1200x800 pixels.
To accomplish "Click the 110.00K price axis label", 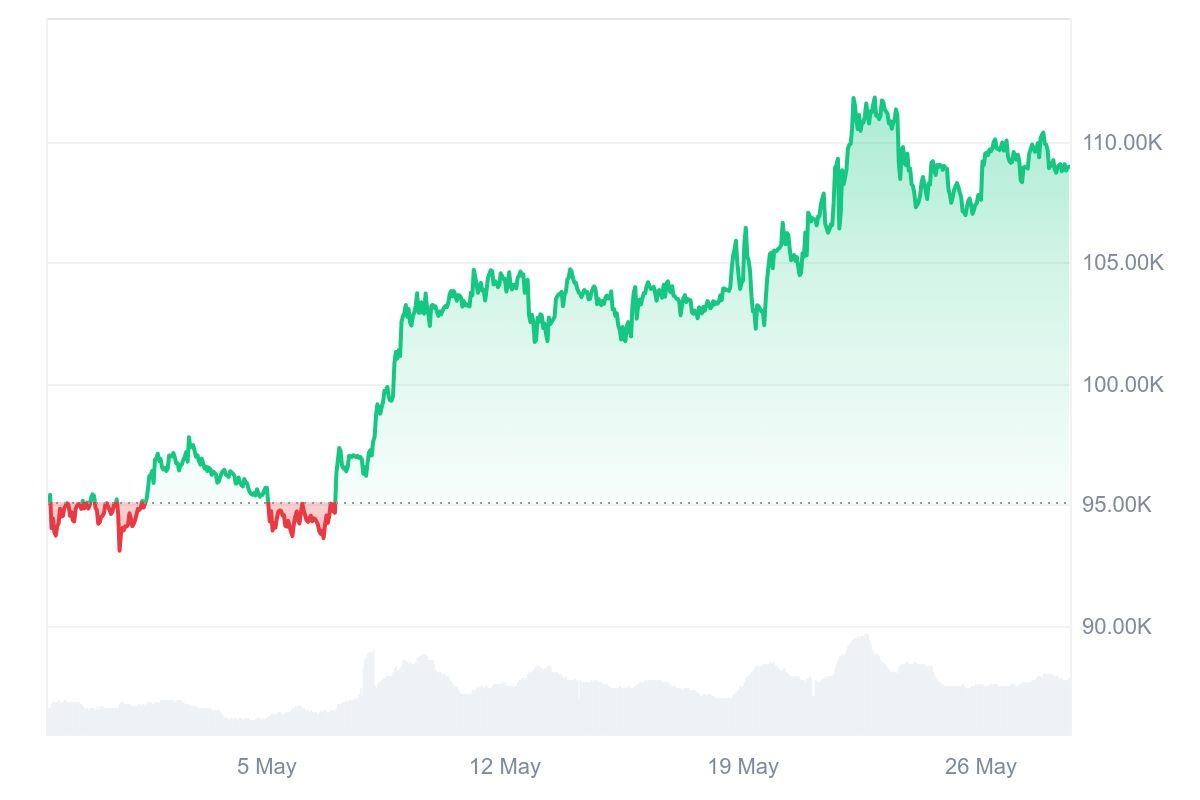I will click(x=1122, y=143).
